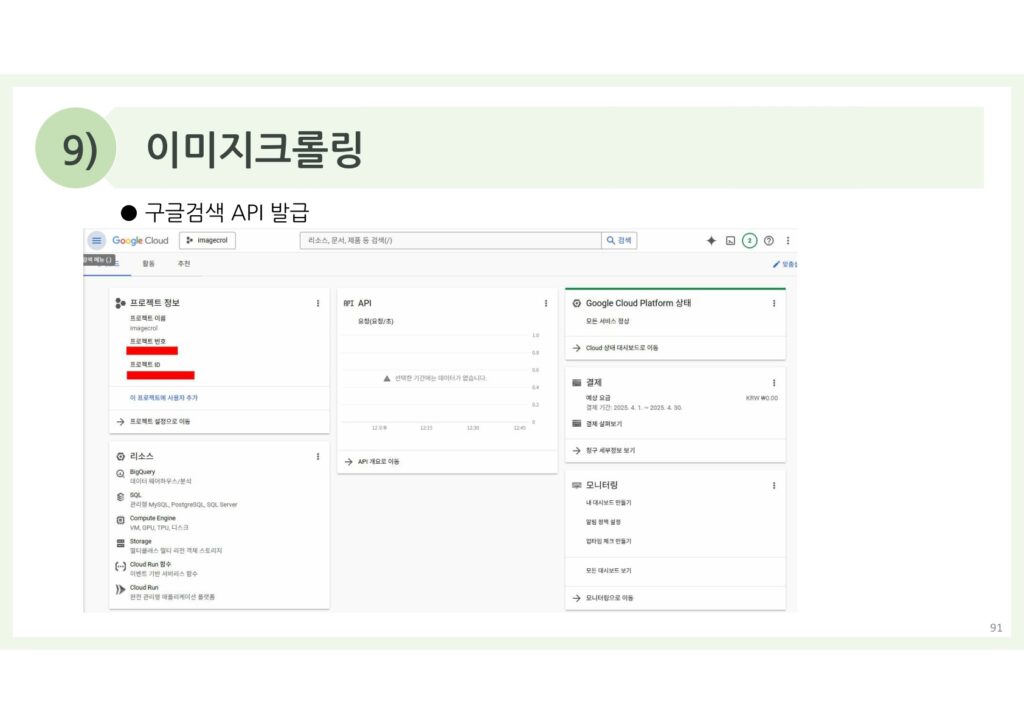
Task: Open the Compute Engine resource icon
Action: tap(120, 520)
